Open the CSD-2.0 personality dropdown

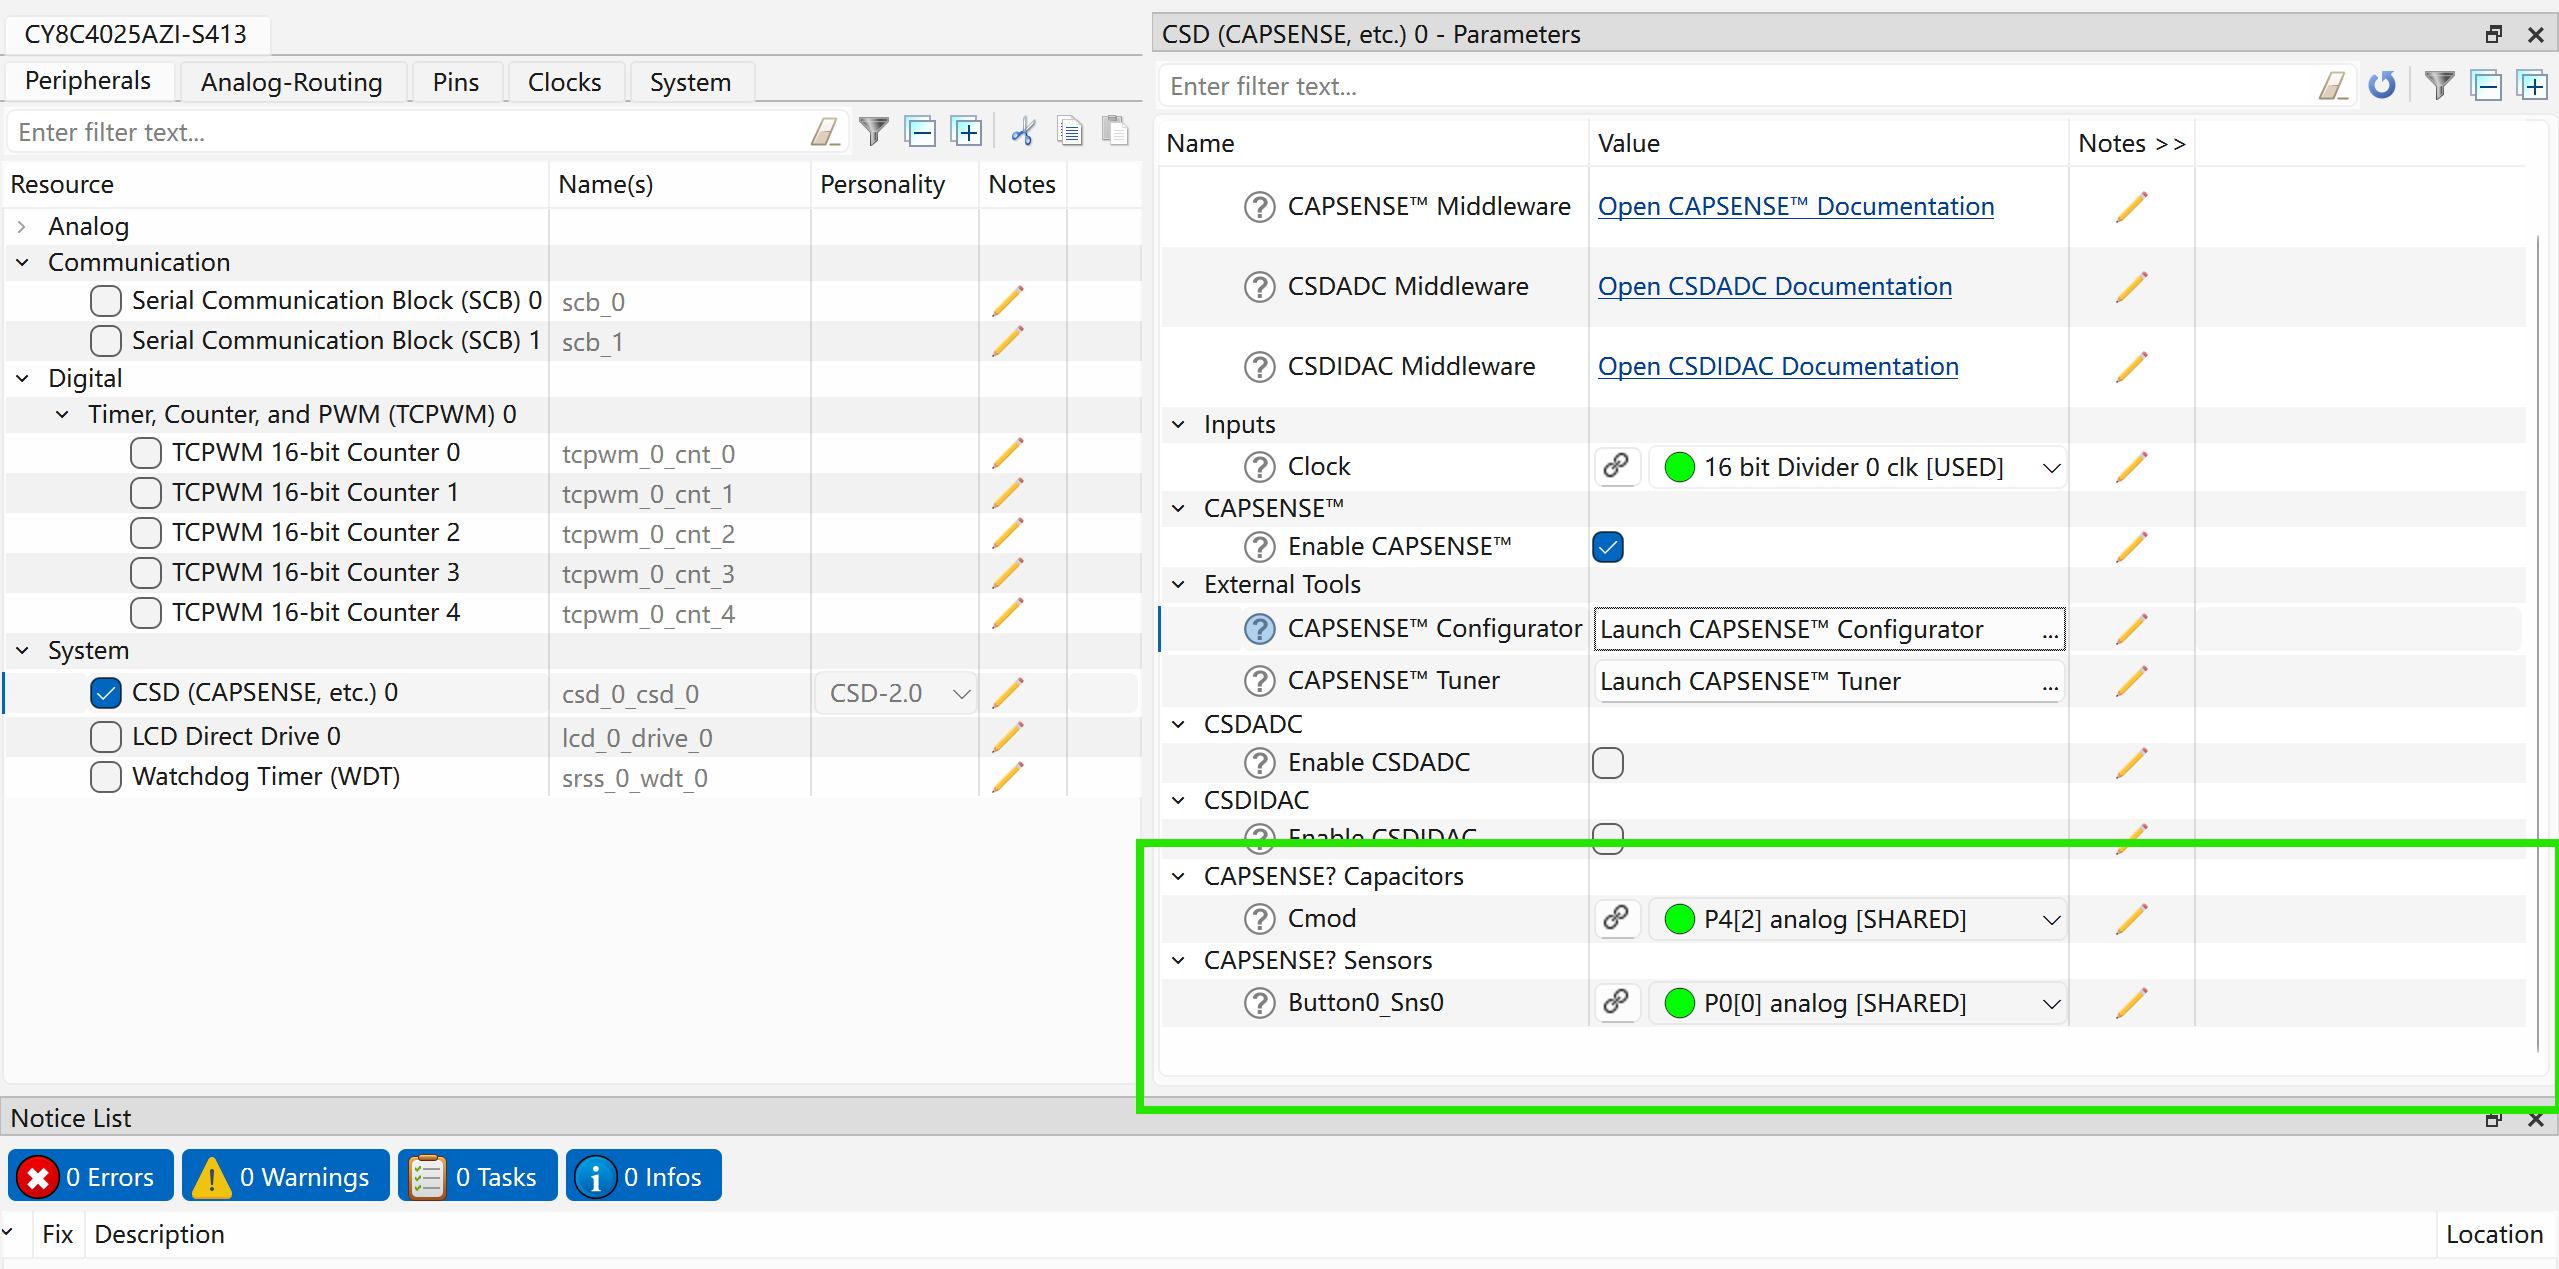tap(896, 693)
